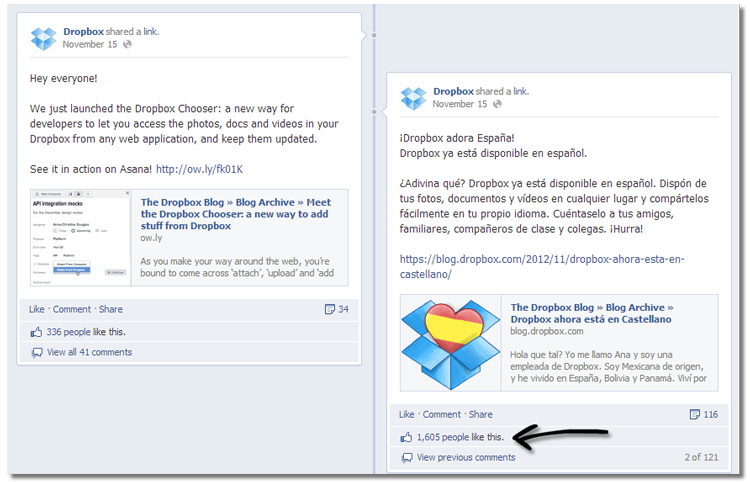Click the ¡Dropbox adora España! text
Image resolution: width=750 pixels, height=482 pixels.
(x=457, y=138)
